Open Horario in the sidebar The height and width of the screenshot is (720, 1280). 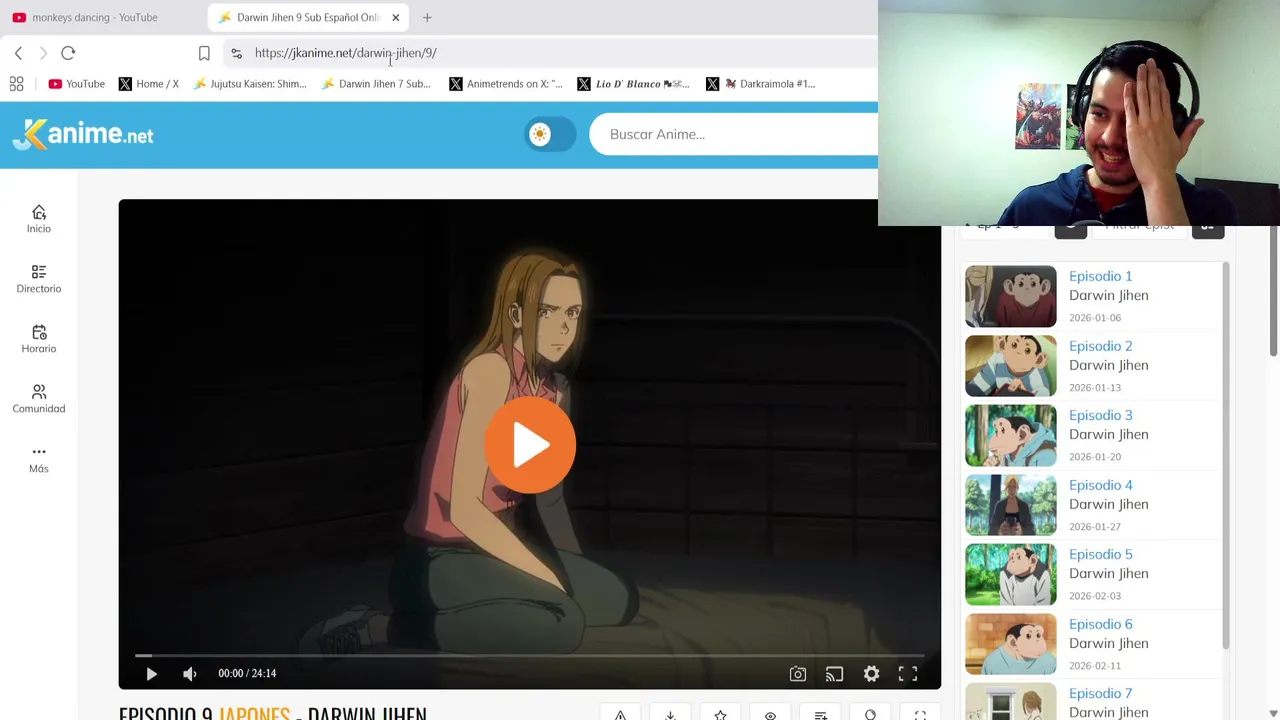(x=39, y=339)
